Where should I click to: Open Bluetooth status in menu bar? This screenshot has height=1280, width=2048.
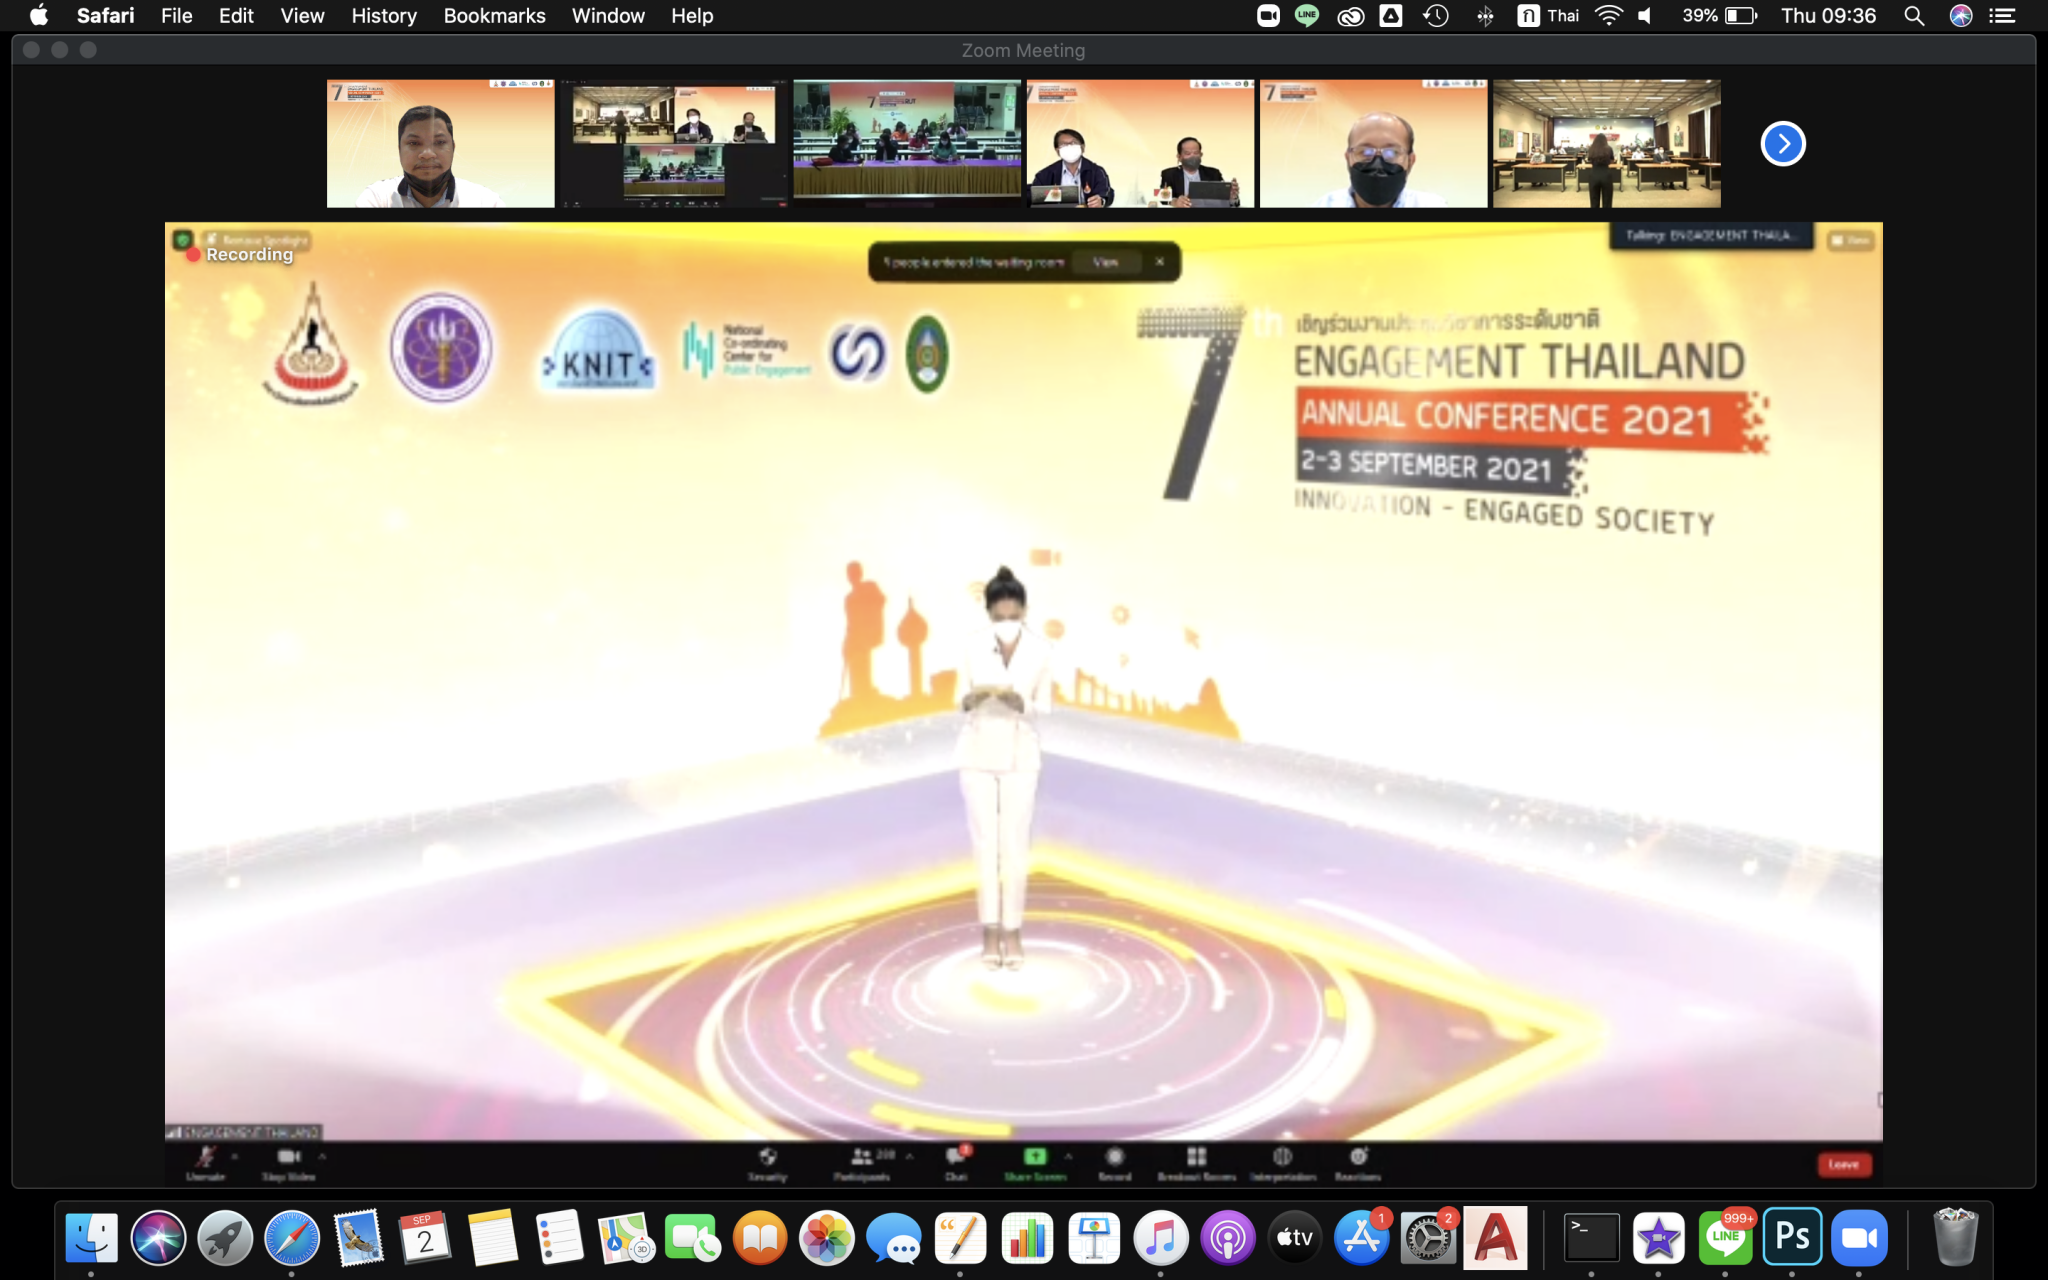(x=1485, y=15)
